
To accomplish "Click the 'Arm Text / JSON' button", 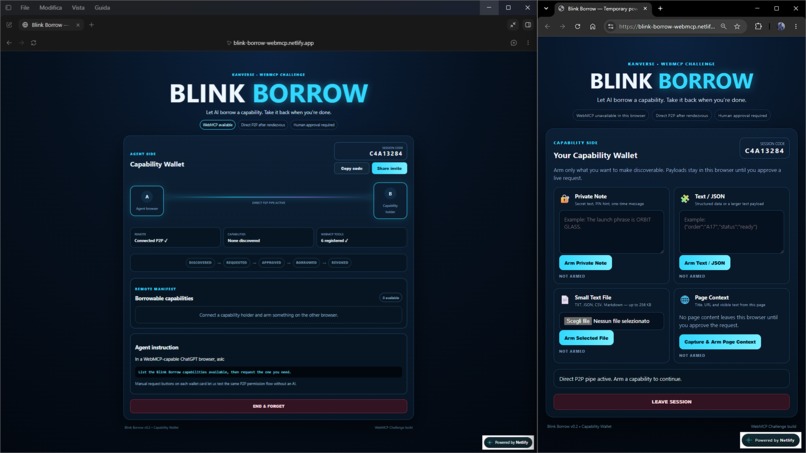I will click(704, 263).
